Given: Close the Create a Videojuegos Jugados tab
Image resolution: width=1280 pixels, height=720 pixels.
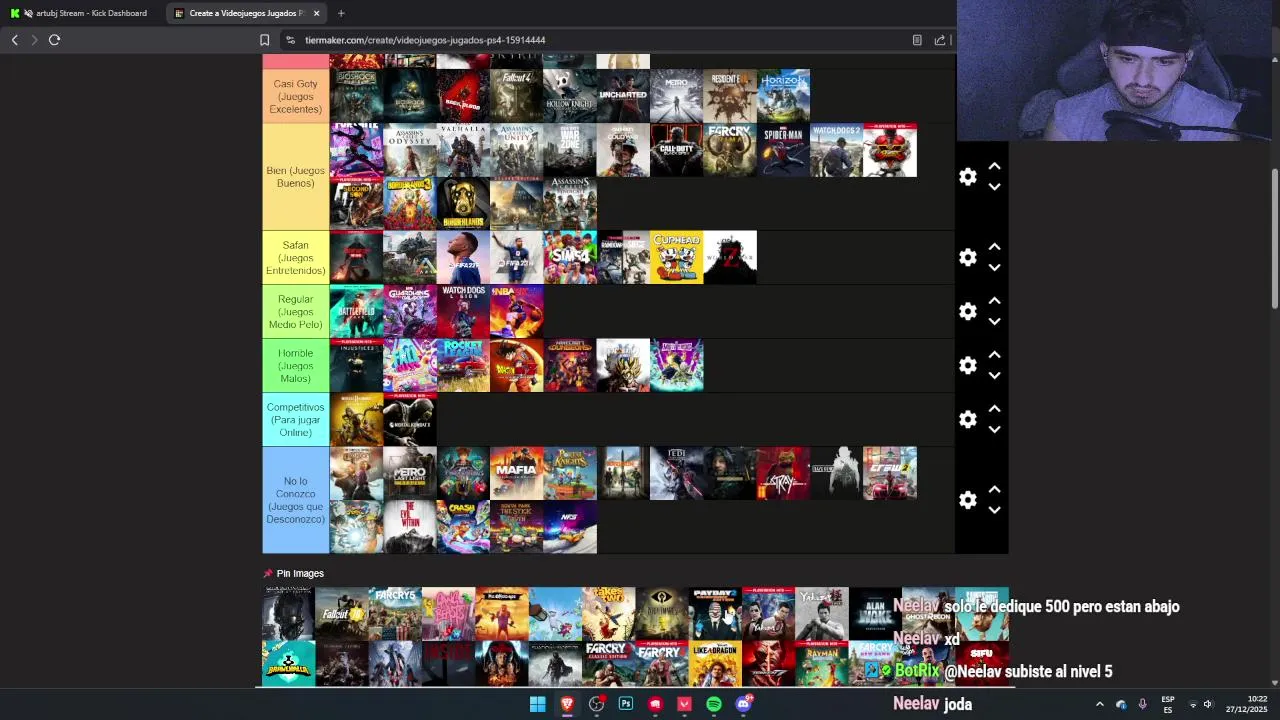Looking at the screenshot, I should (316, 13).
